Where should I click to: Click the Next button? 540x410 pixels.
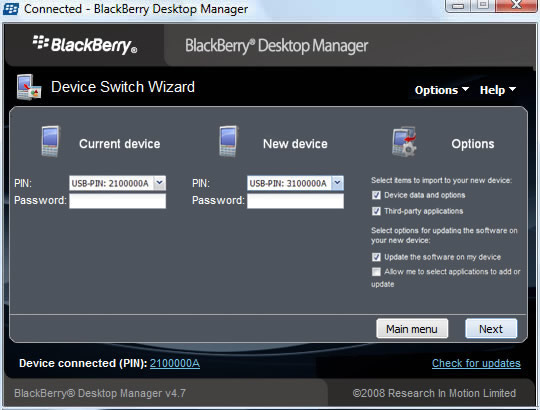click(x=491, y=329)
